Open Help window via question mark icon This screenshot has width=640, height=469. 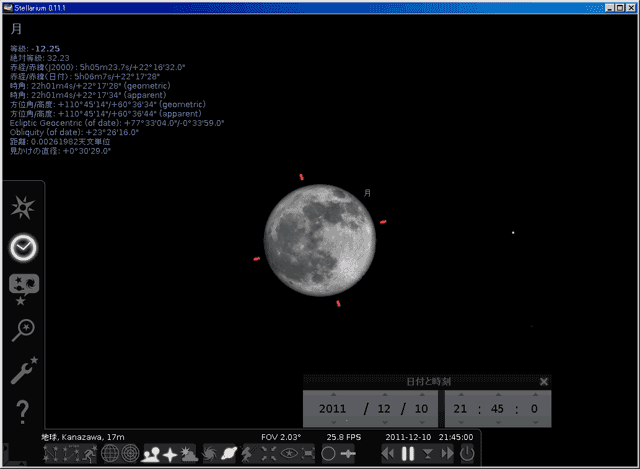click(x=23, y=411)
